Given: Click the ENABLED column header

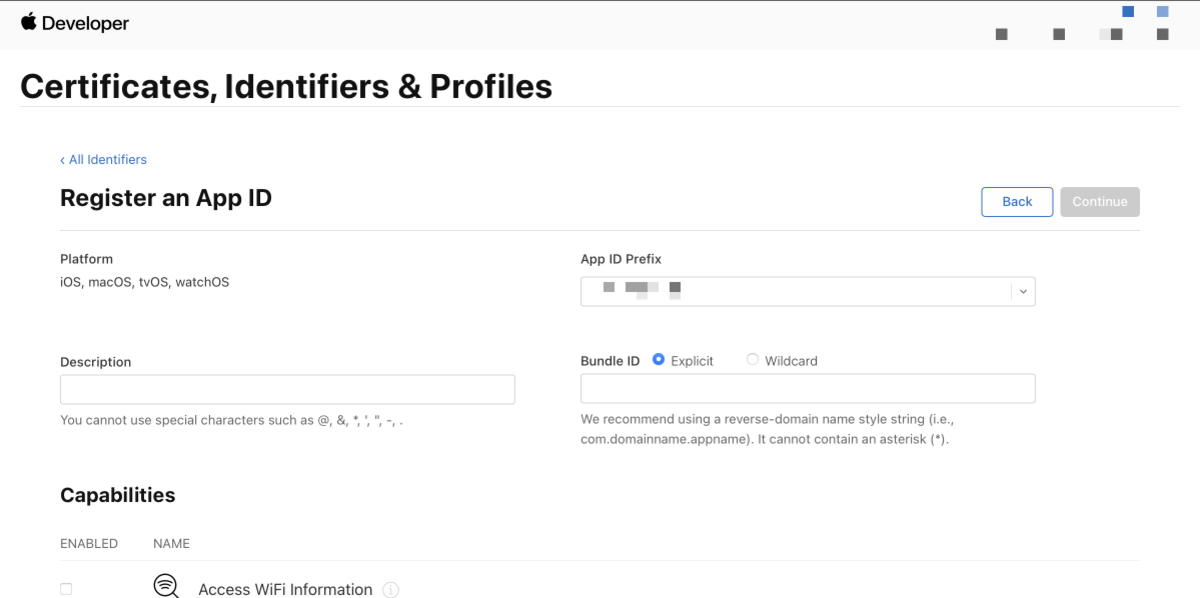Looking at the screenshot, I should [89, 544].
